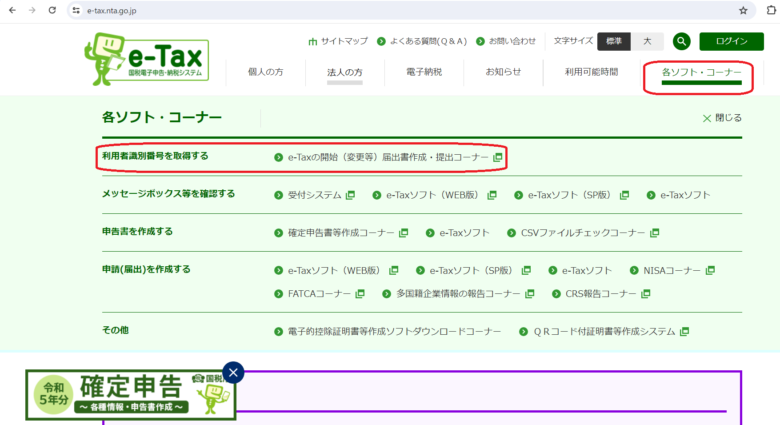Open e-Taxソフト(SP版) under メッセージボックス row
The height and width of the screenshot is (425, 780).
pyautogui.click(x=569, y=195)
